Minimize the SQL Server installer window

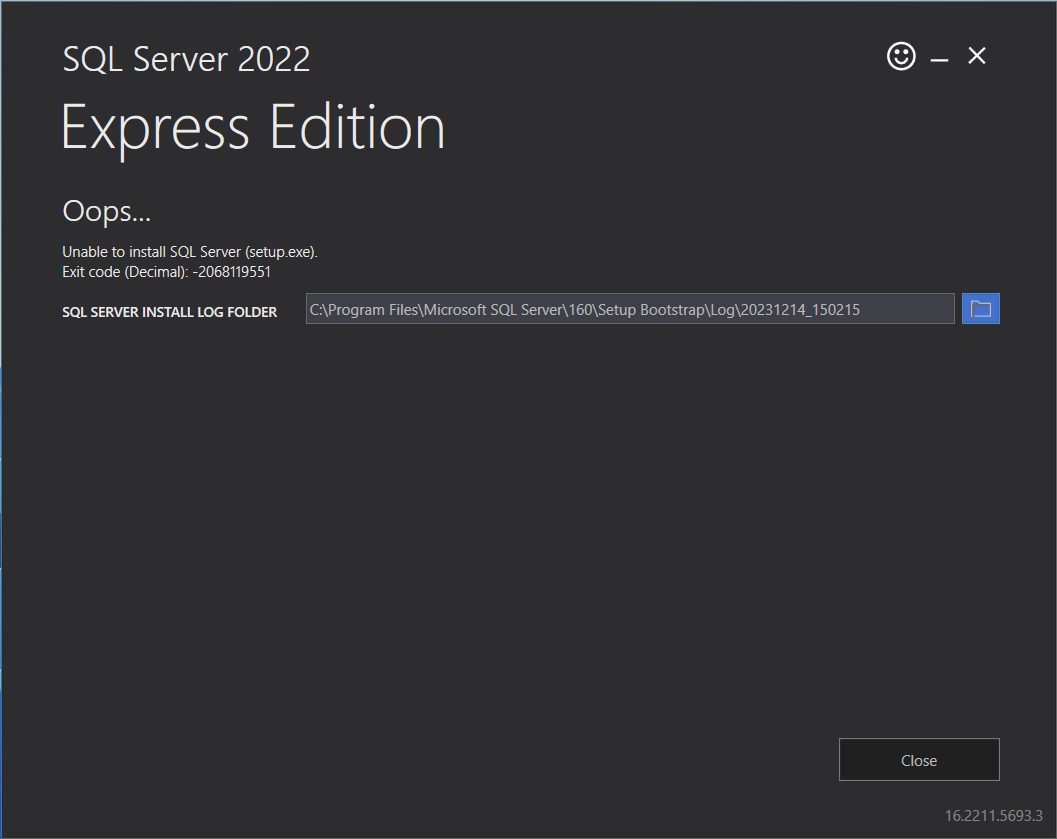click(939, 59)
